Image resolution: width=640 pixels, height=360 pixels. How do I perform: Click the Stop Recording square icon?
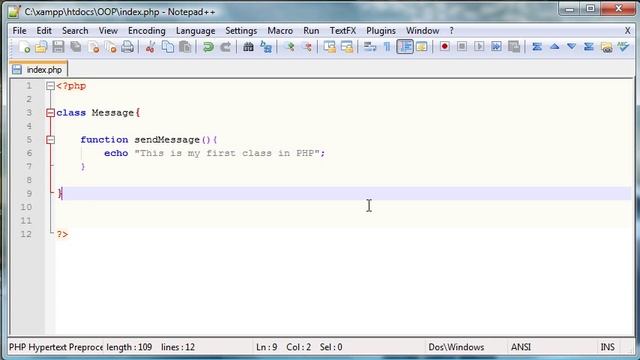coord(462,47)
